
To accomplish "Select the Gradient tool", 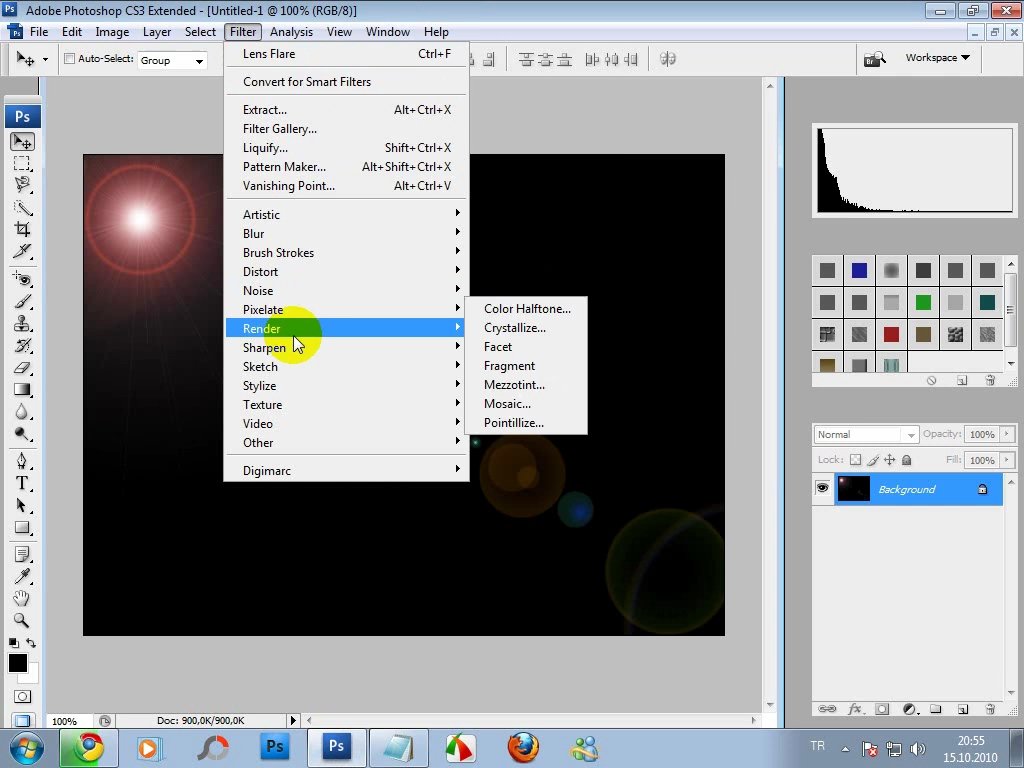I will [22, 390].
